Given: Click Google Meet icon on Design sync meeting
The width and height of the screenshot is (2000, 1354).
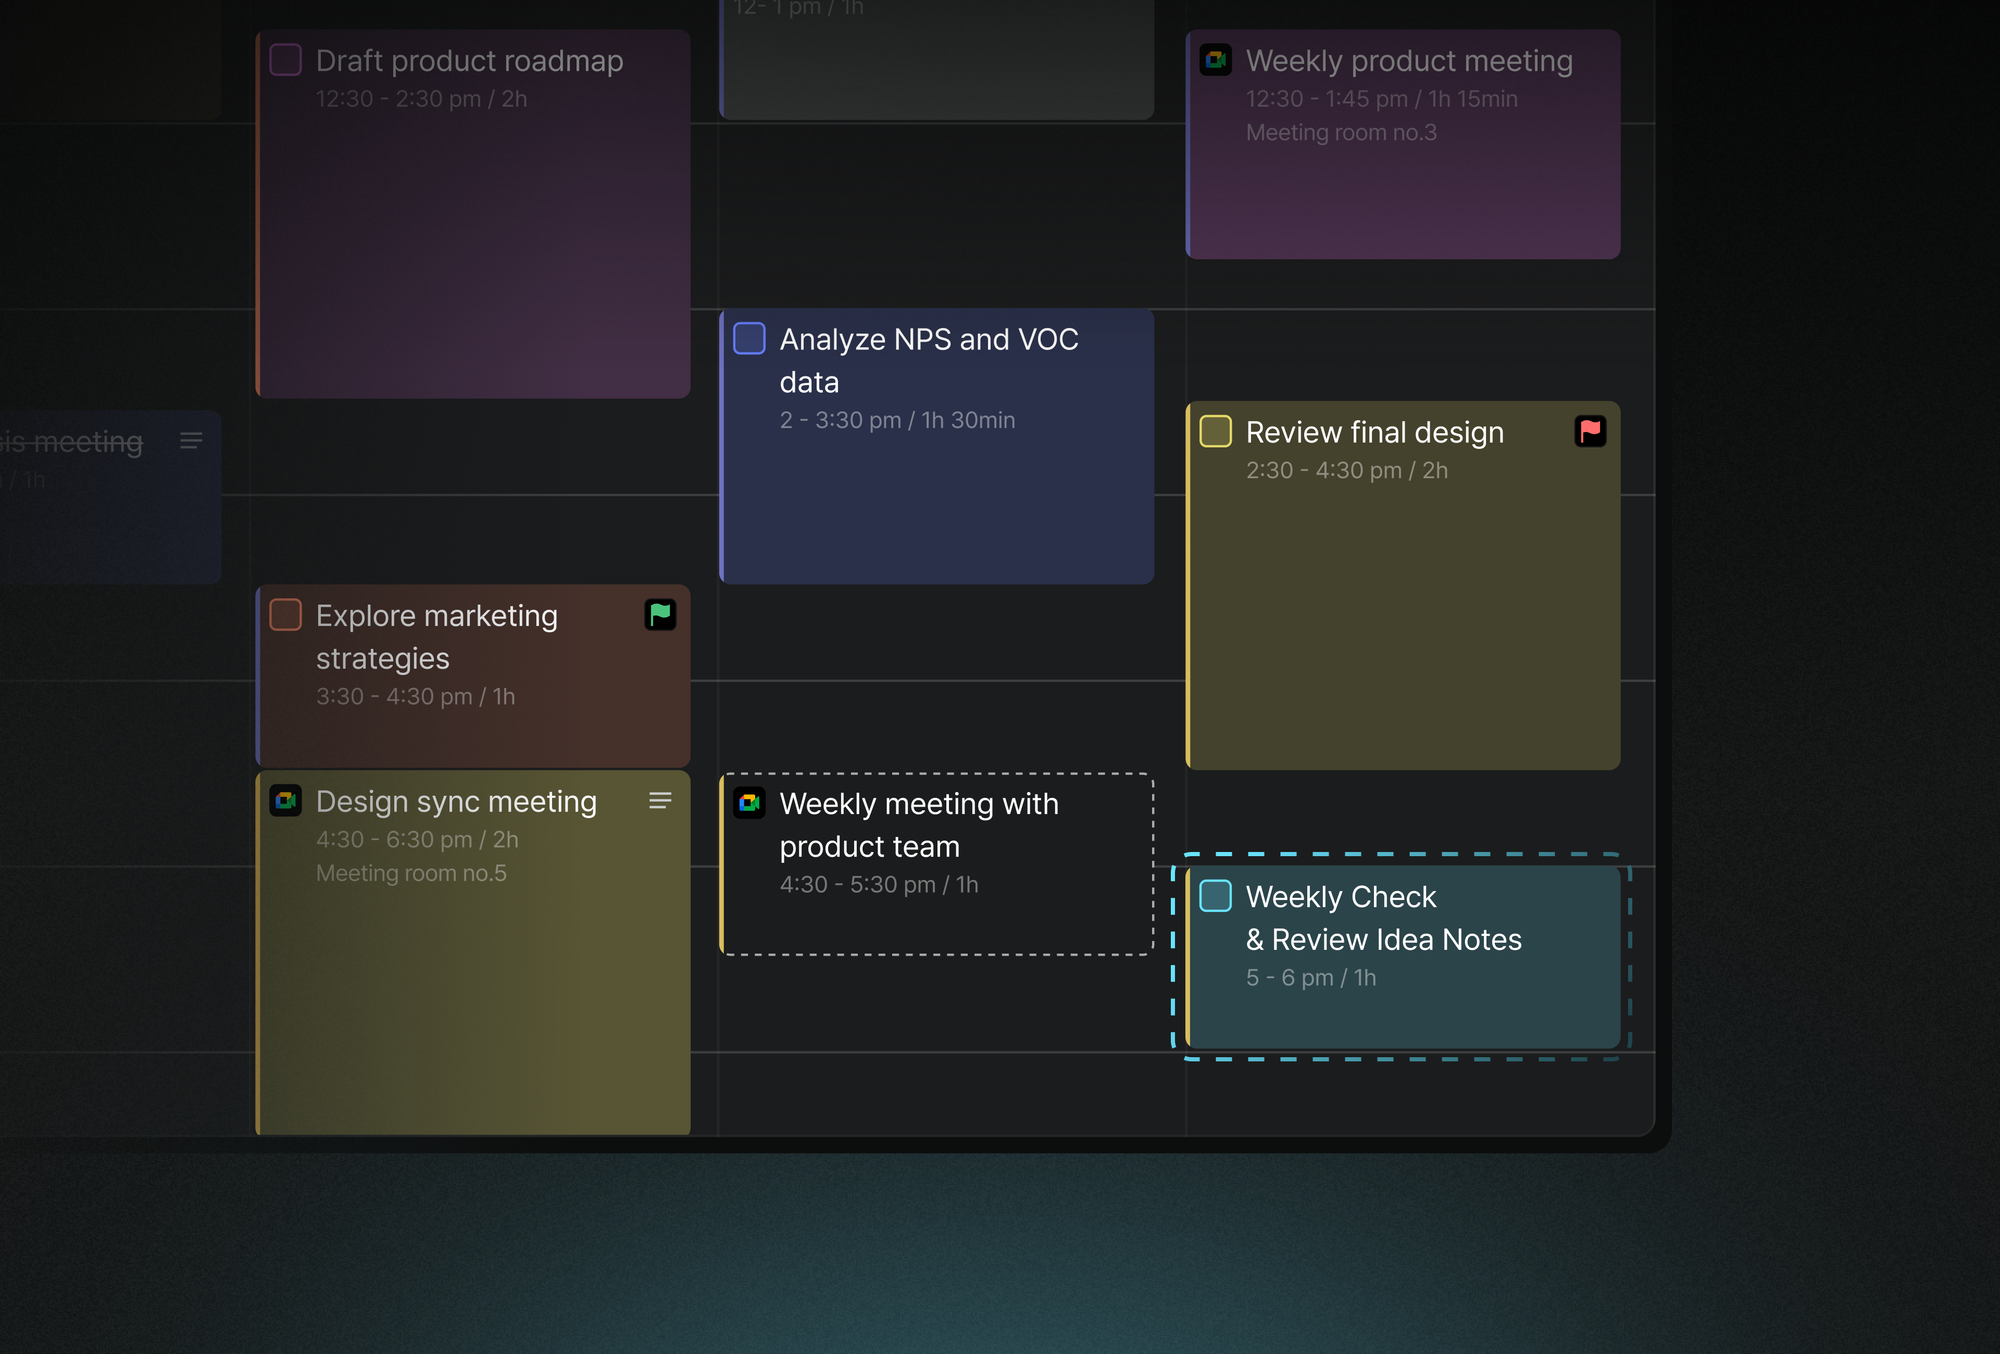Looking at the screenshot, I should [286, 800].
